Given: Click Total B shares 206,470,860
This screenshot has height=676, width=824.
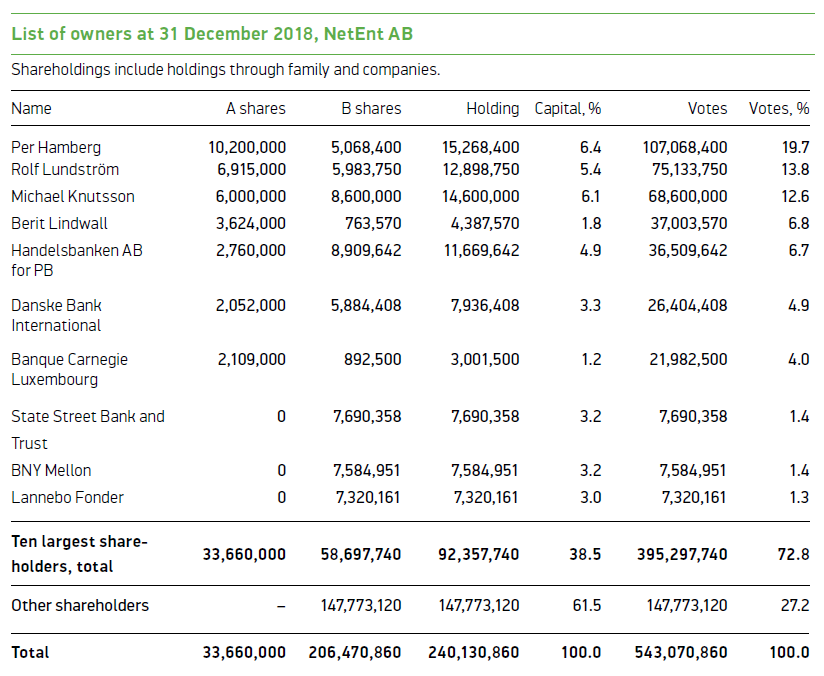Looking at the screenshot, I should [355, 652].
